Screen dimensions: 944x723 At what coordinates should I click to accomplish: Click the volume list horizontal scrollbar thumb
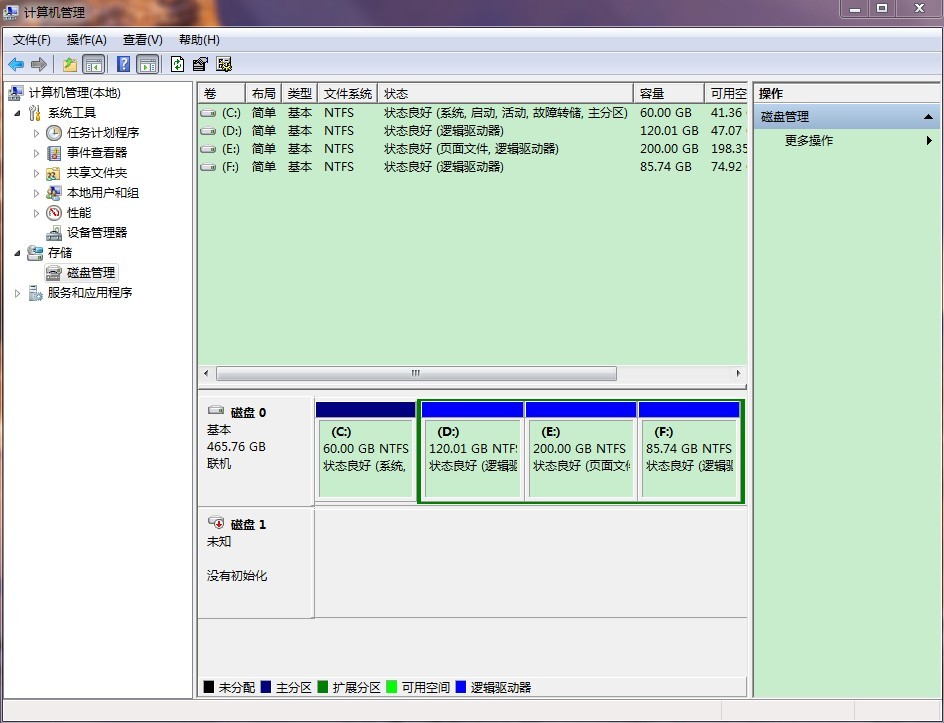pyautogui.click(x=416, y=373)
